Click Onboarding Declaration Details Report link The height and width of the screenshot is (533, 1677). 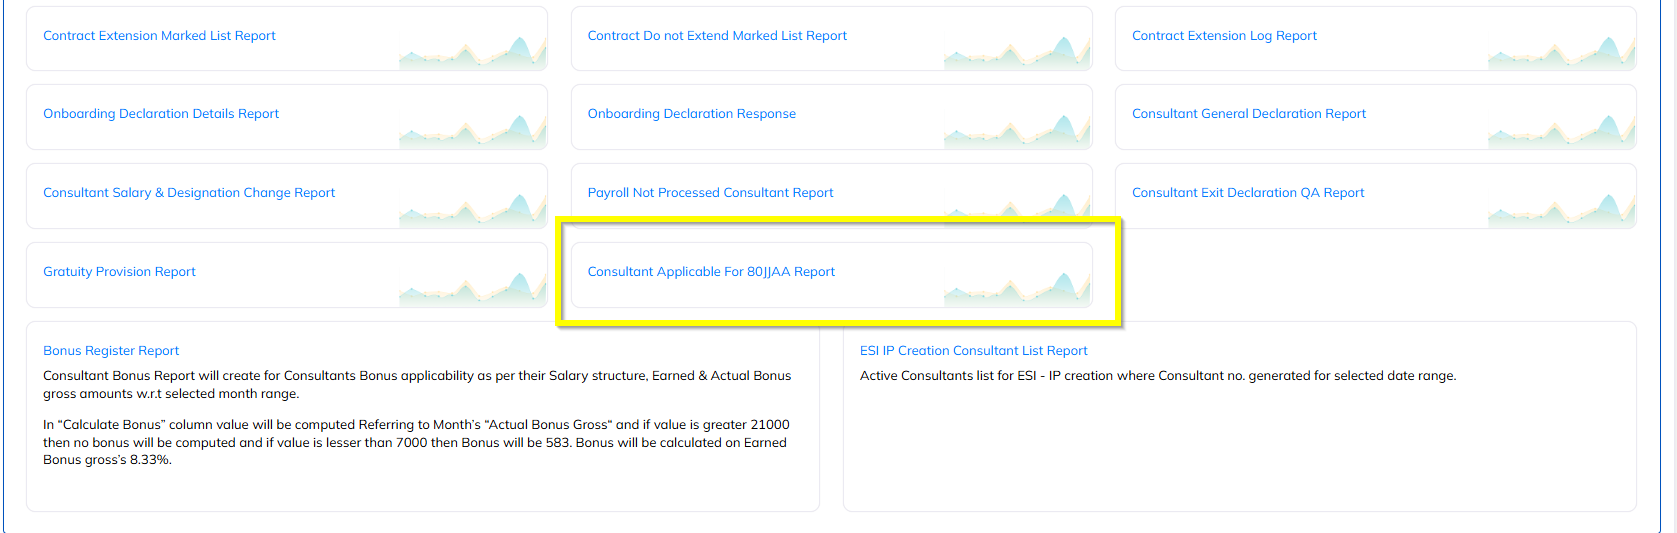click(161, 114)
